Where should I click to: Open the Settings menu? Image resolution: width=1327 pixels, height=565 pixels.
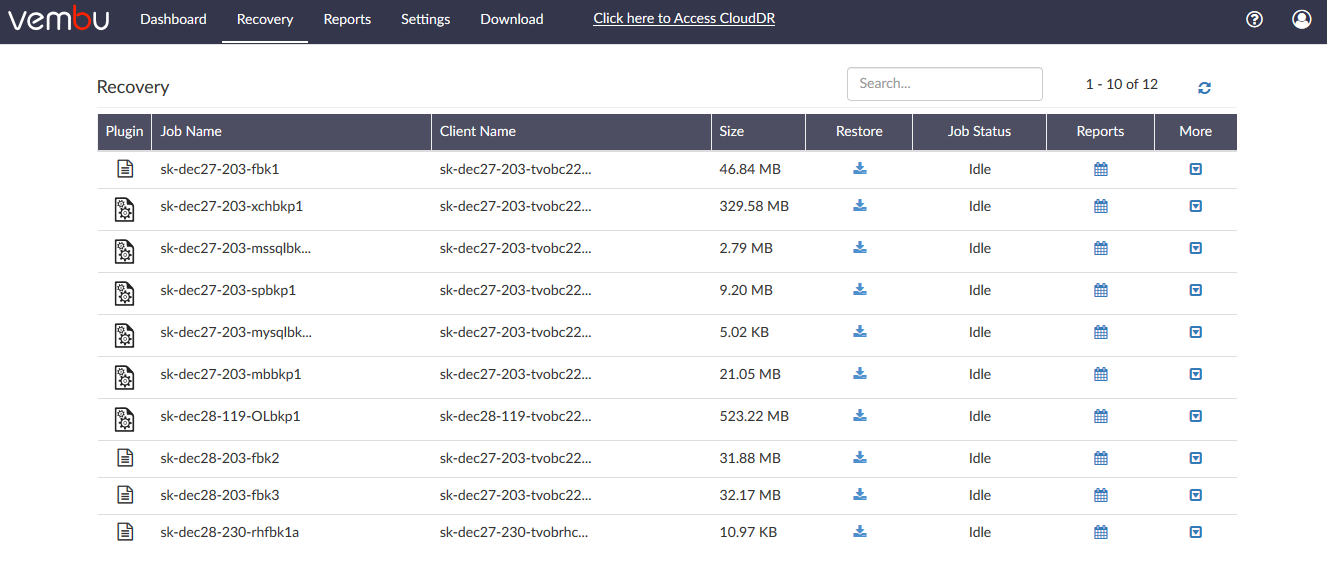click(425, 19)
